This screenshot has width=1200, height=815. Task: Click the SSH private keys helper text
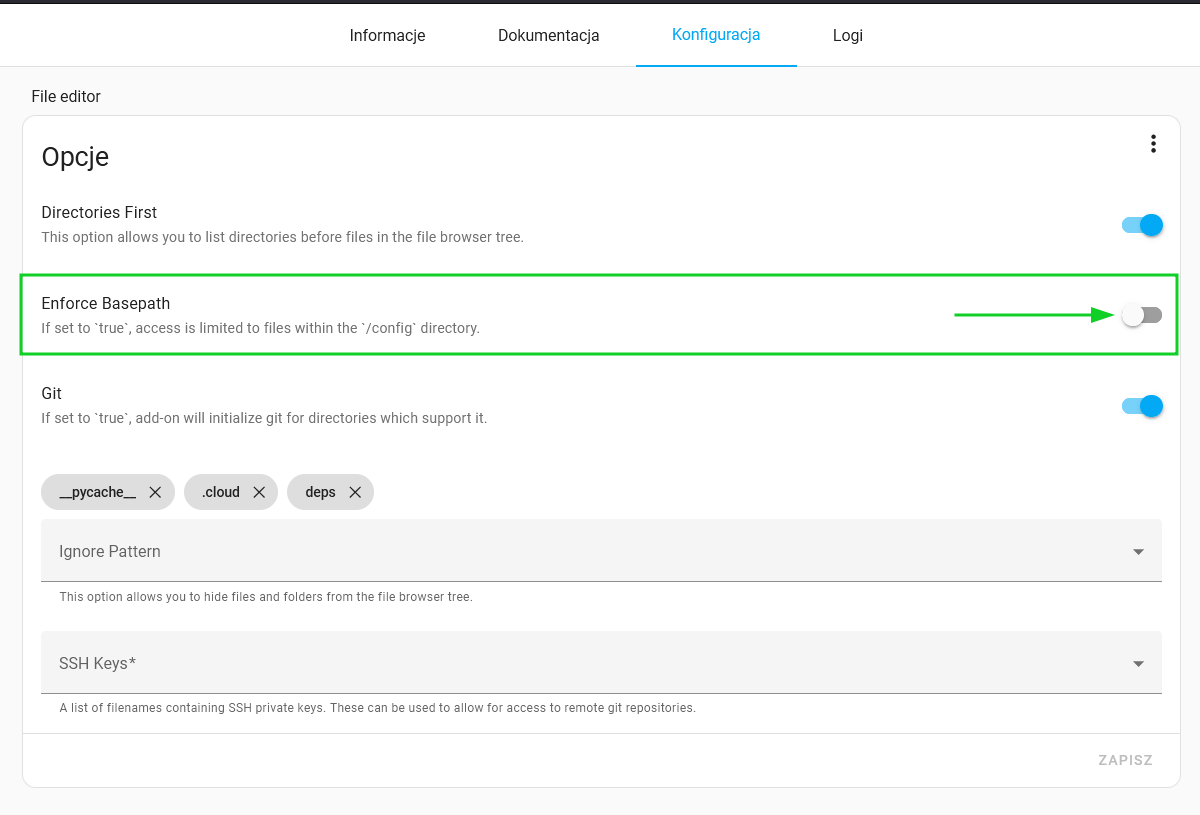pyautogui.click(x=377, y=708)
